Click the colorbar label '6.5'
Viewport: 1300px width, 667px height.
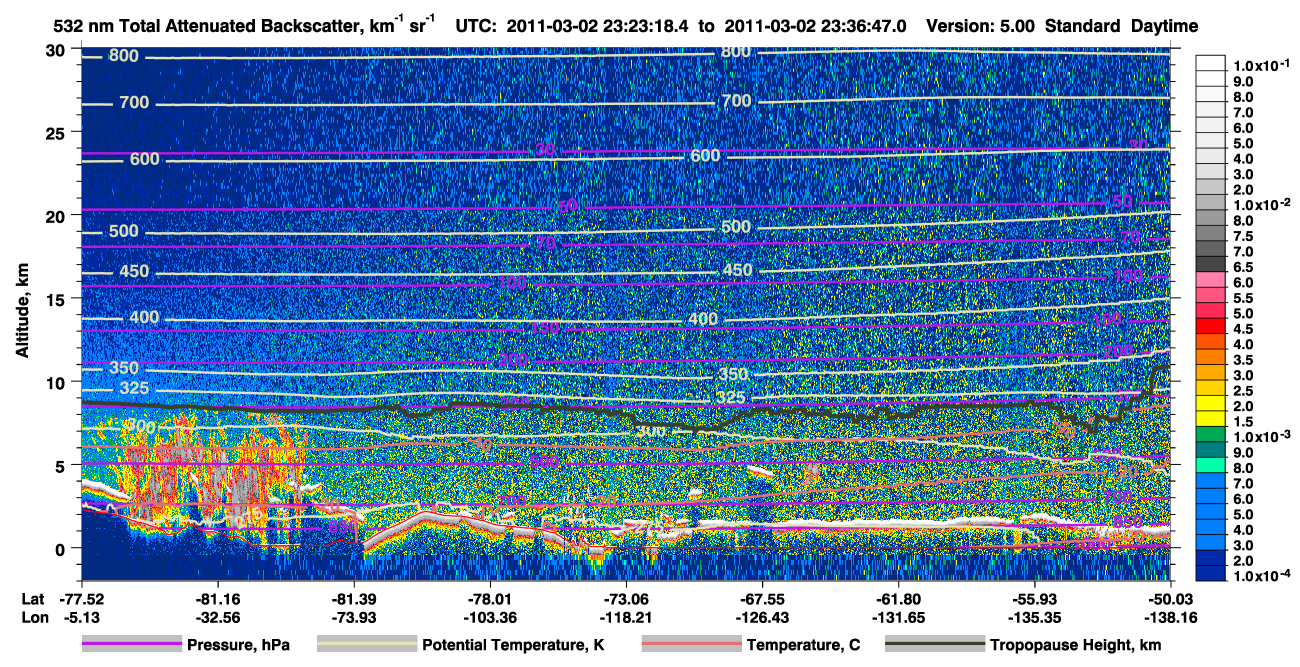(1243, 266)
